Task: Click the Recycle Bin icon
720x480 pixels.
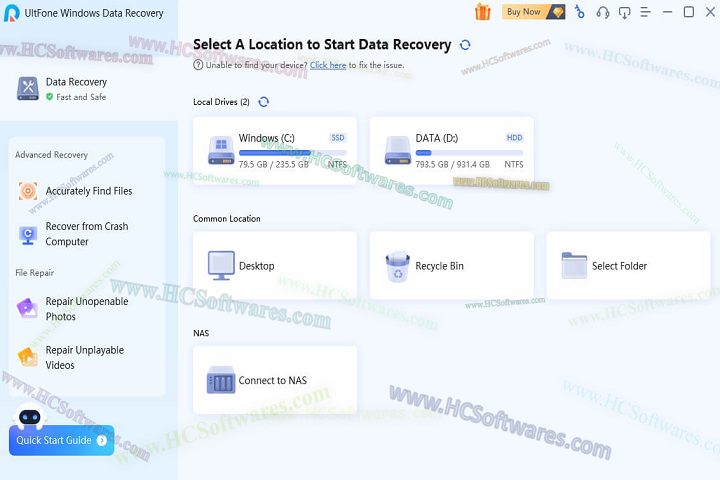Action: point(398,266)
